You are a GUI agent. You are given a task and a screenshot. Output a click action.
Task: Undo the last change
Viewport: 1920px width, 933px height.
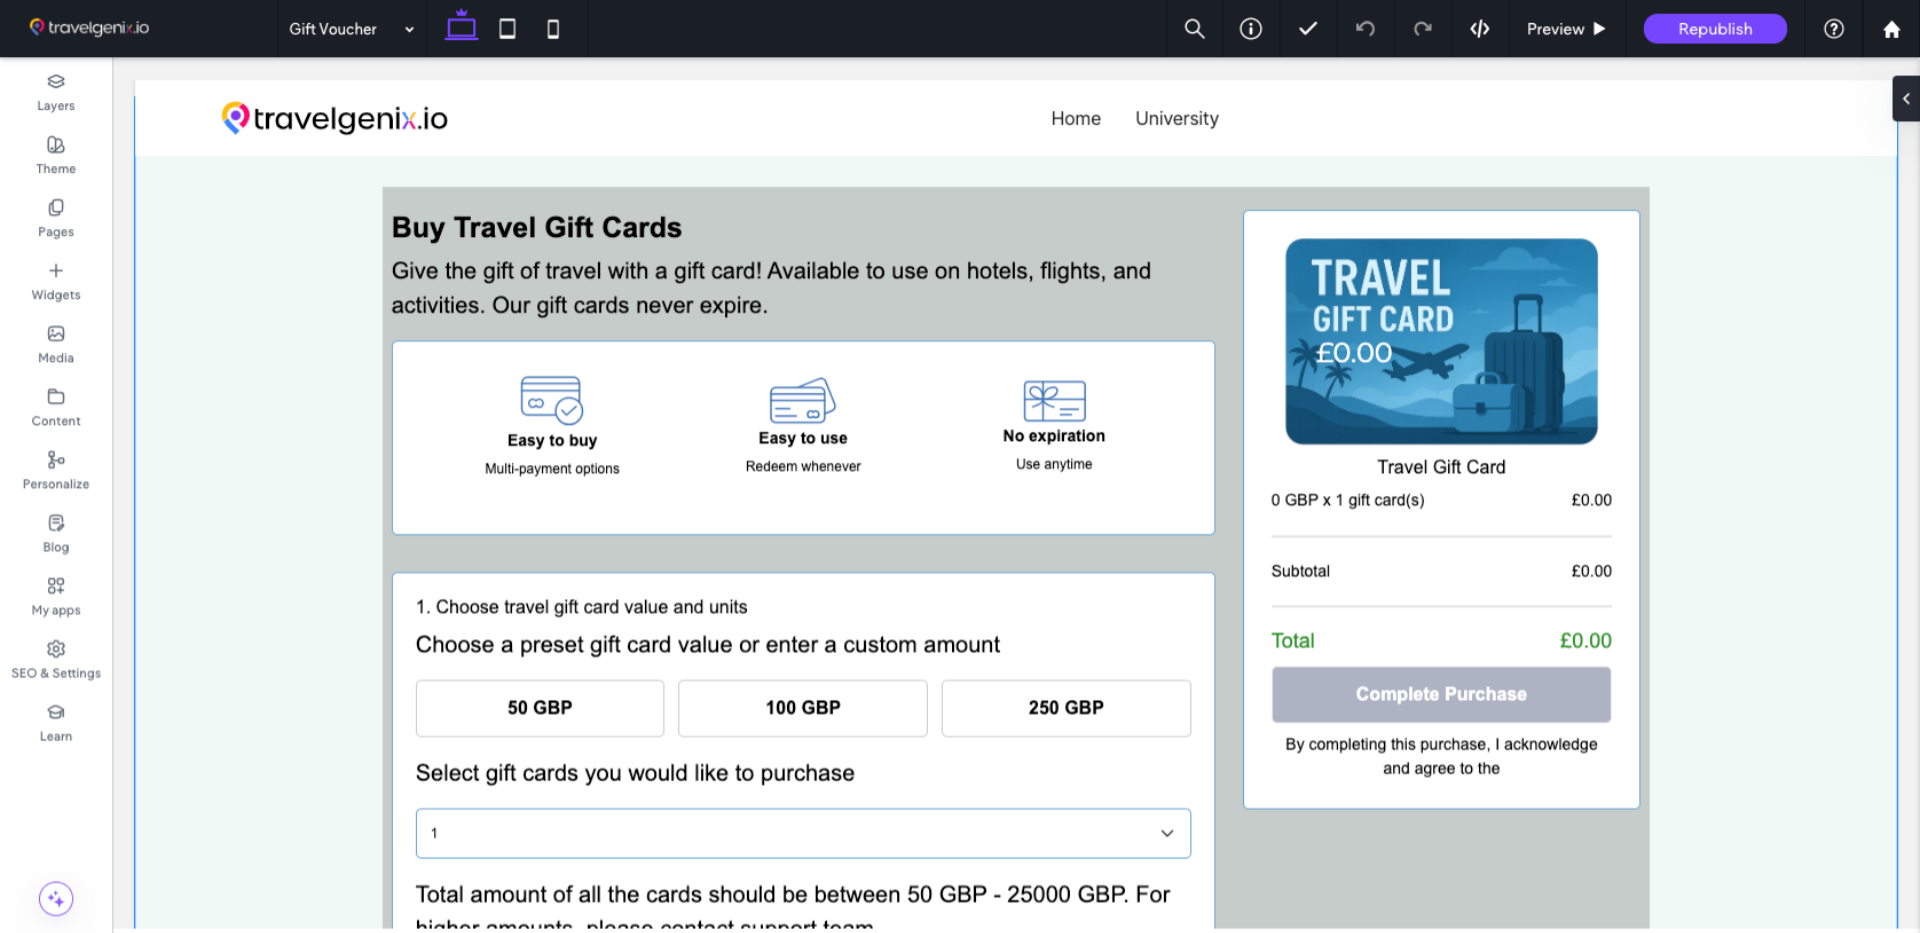pyautogui.click(x=1366, y=29)
